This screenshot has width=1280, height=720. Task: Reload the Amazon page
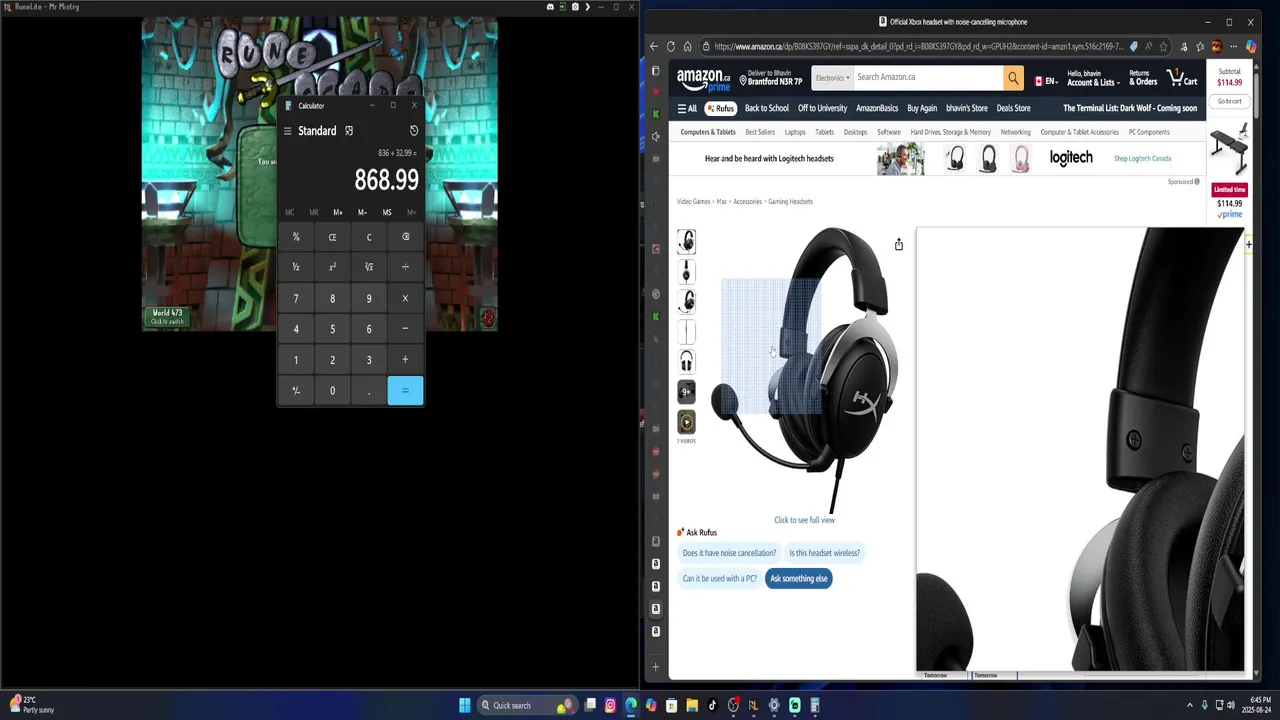pos(671,46)
